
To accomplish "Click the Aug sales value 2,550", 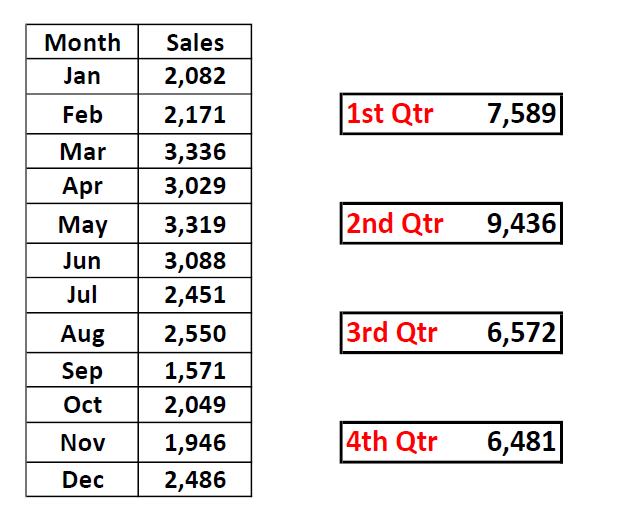I will pos(195,333).
